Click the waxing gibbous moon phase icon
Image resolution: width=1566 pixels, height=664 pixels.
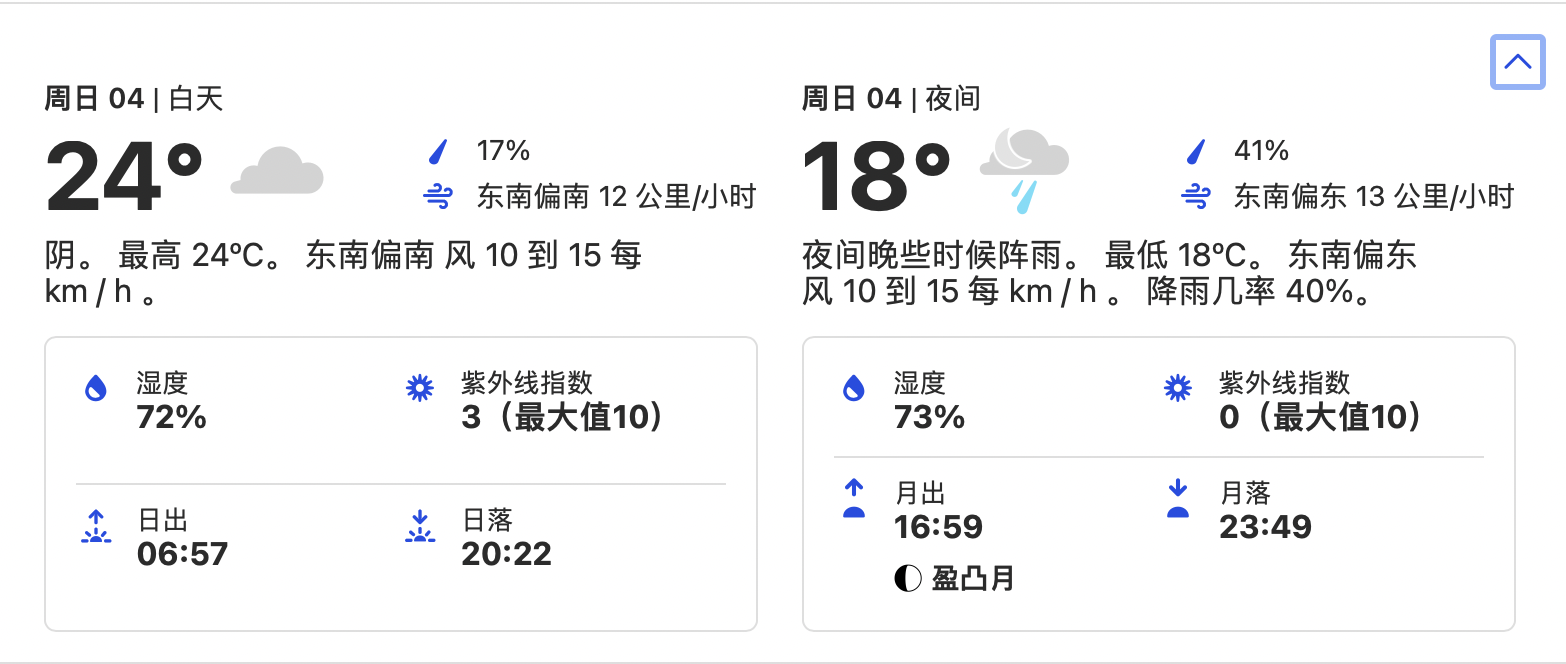coord(907,578)
